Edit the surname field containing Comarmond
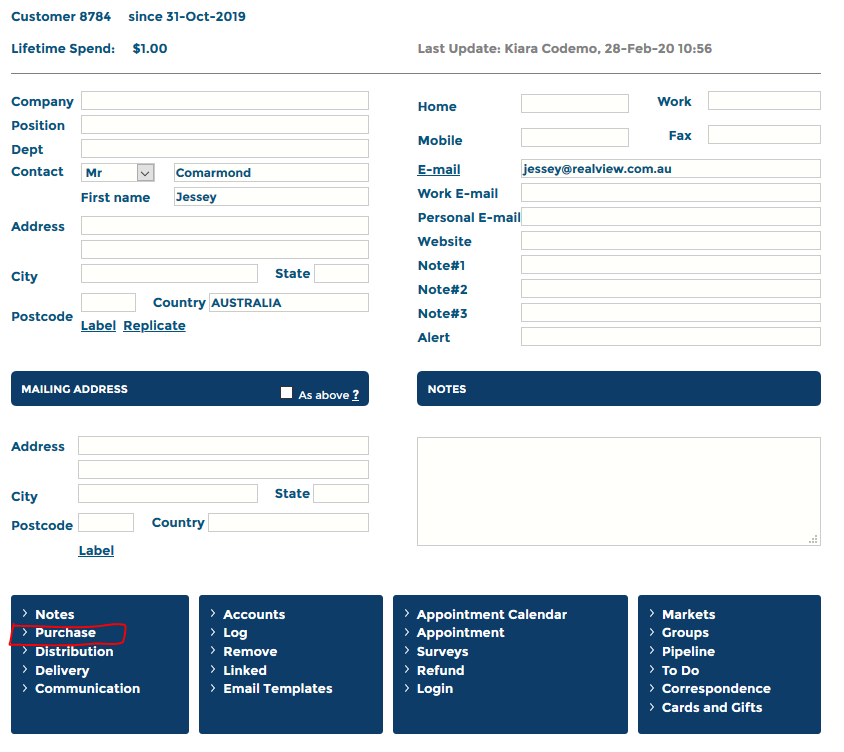 pos(271,173)
